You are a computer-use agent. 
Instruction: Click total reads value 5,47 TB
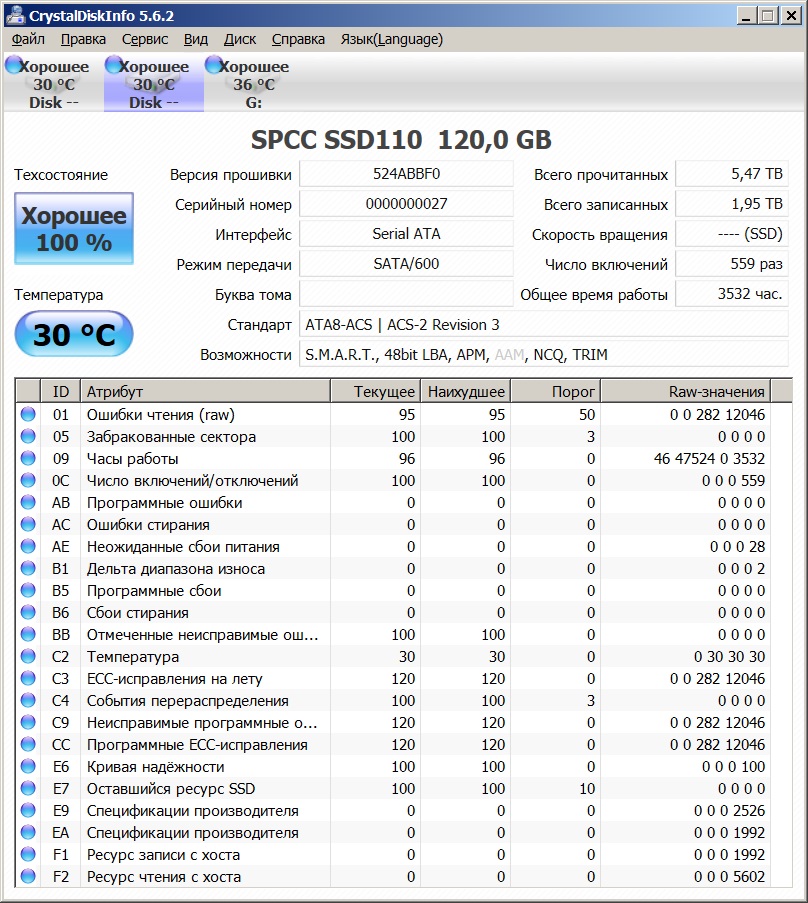(x=731, y=174)
